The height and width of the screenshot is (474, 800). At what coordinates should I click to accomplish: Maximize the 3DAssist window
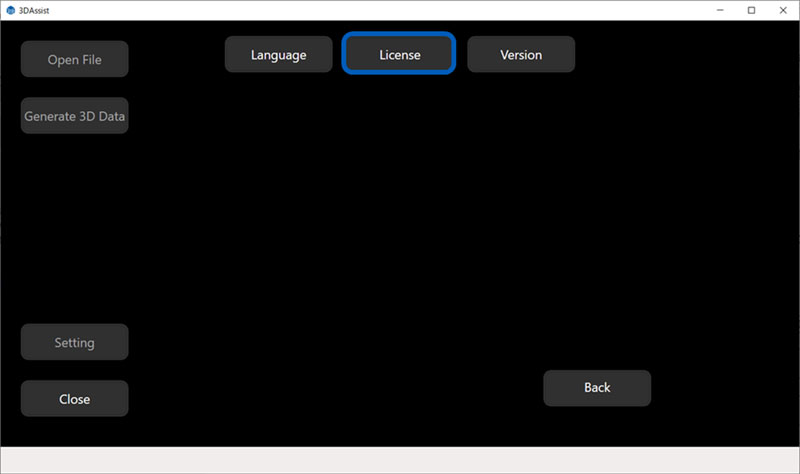751,10
